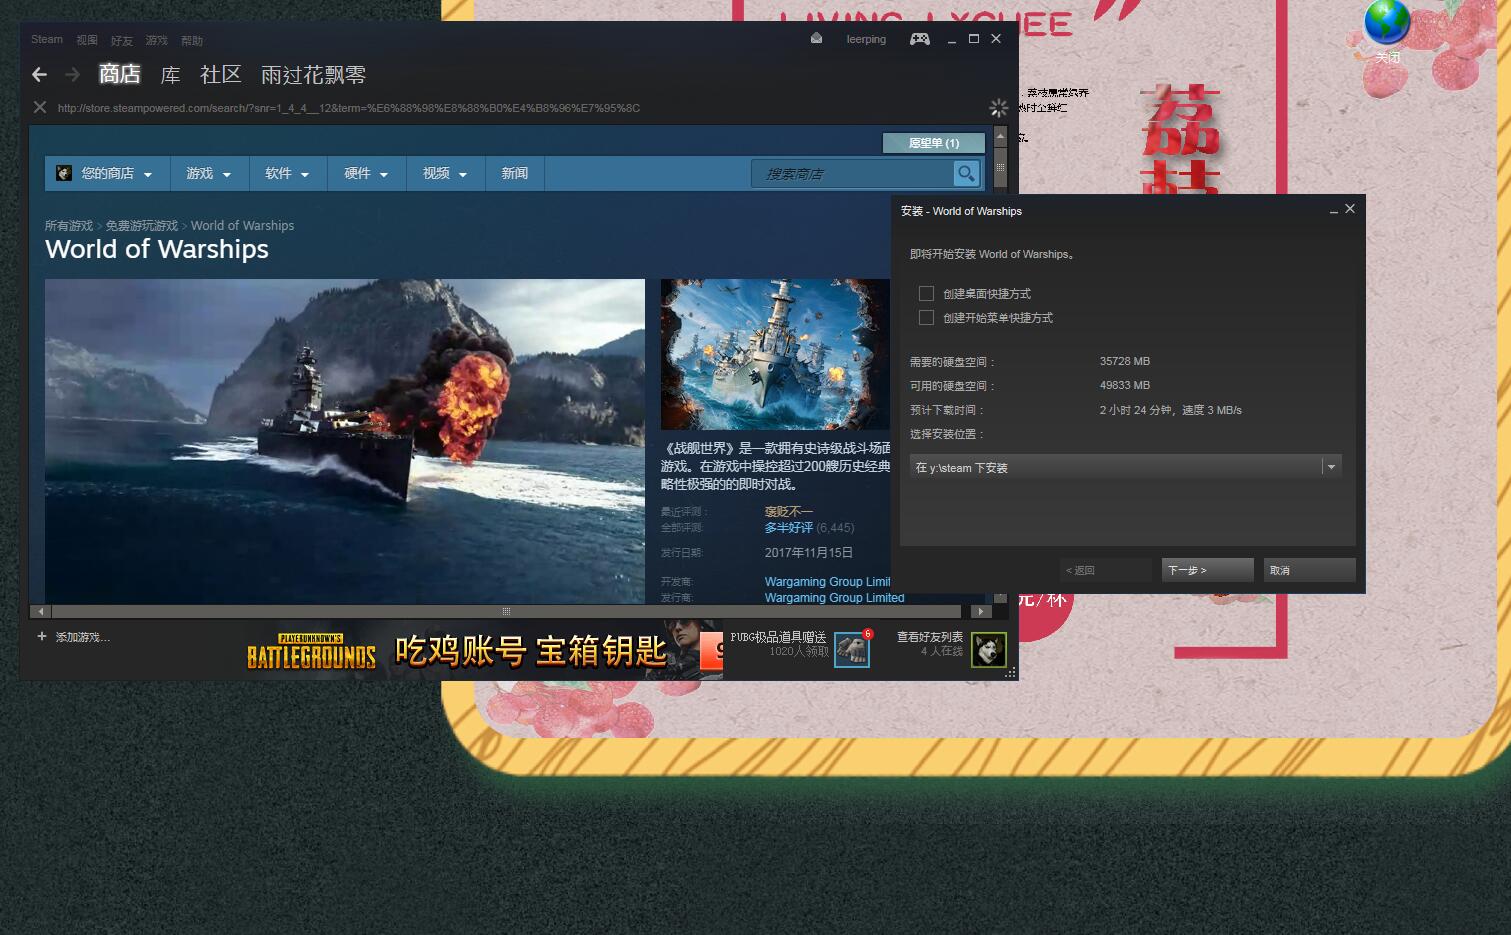This screenshot has width=1511, height=935.
Task: Open the 视图 menu
Action: pos(87,40)
